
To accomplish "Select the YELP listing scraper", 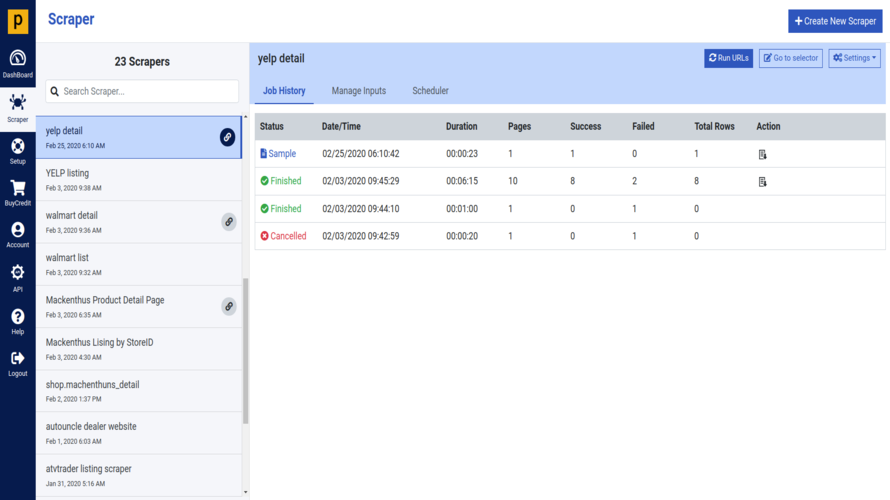I will click(139, 180).
